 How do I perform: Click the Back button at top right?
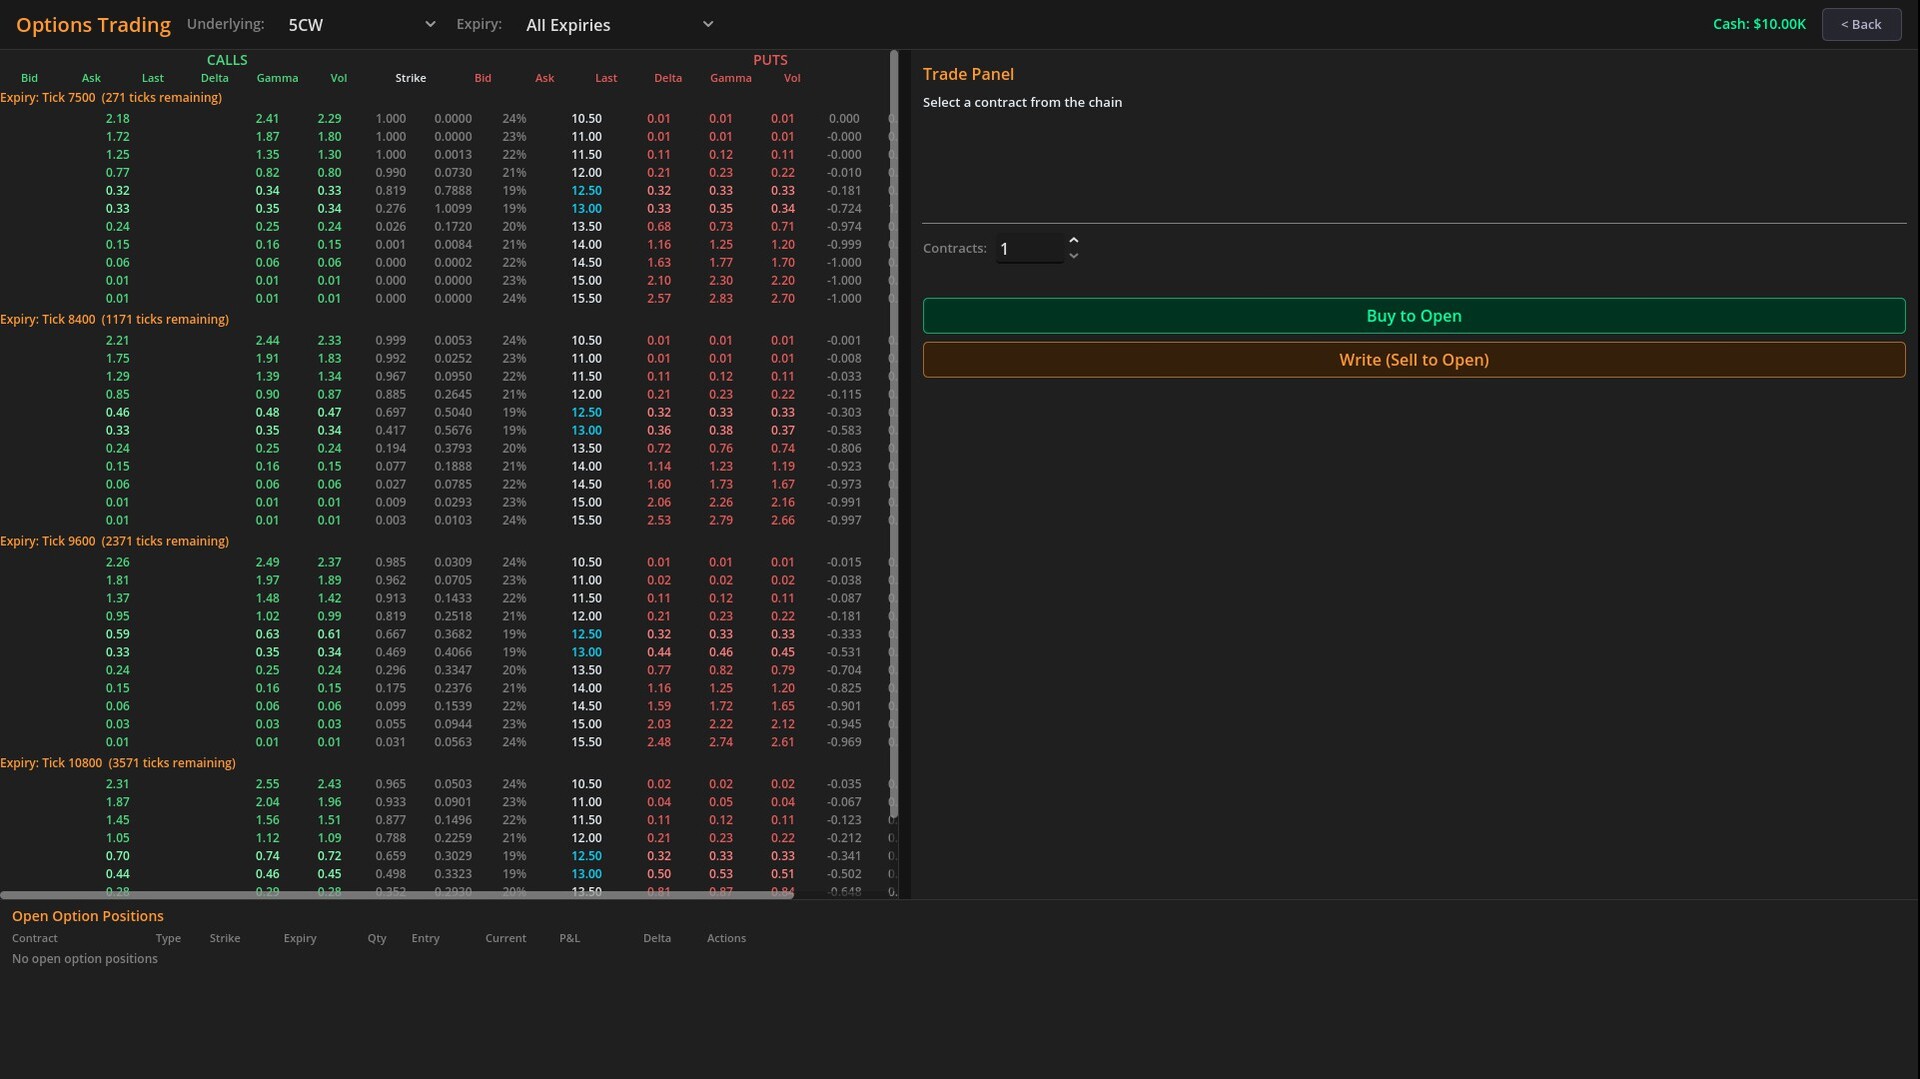[x=1862, y=24]
